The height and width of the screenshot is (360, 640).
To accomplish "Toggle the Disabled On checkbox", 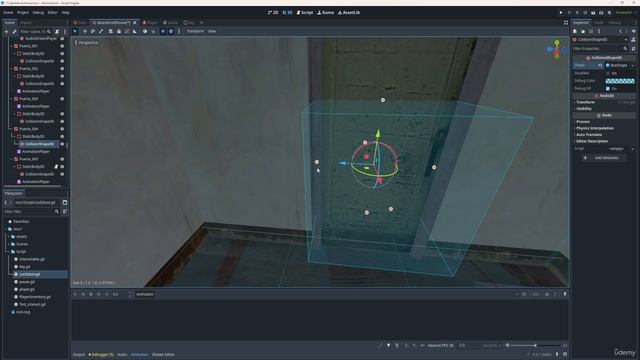I will click(x=608, y=73).
